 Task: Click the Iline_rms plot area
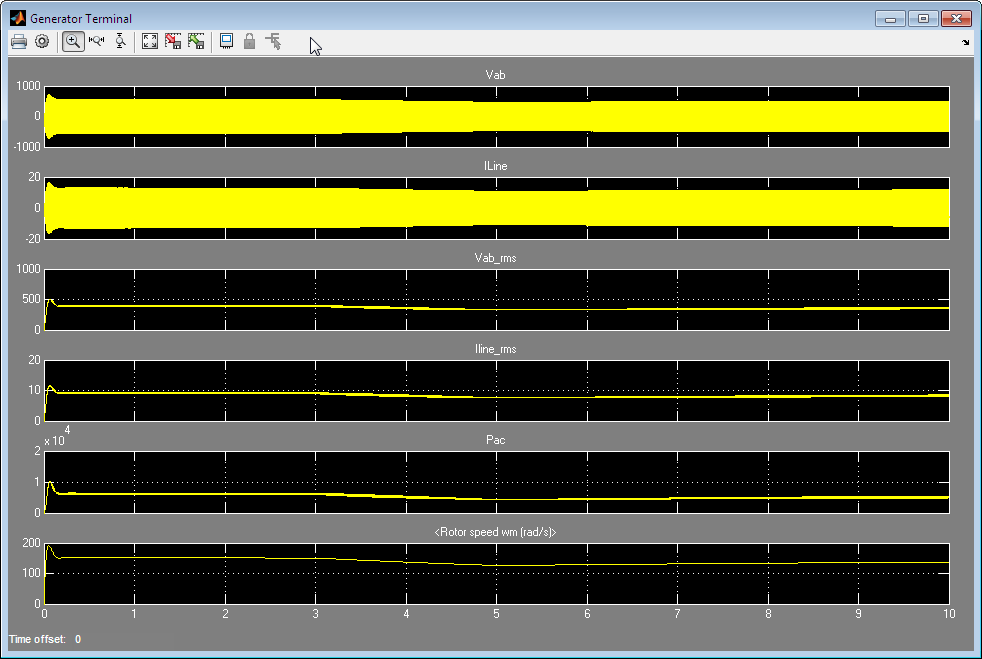(497, 390)
